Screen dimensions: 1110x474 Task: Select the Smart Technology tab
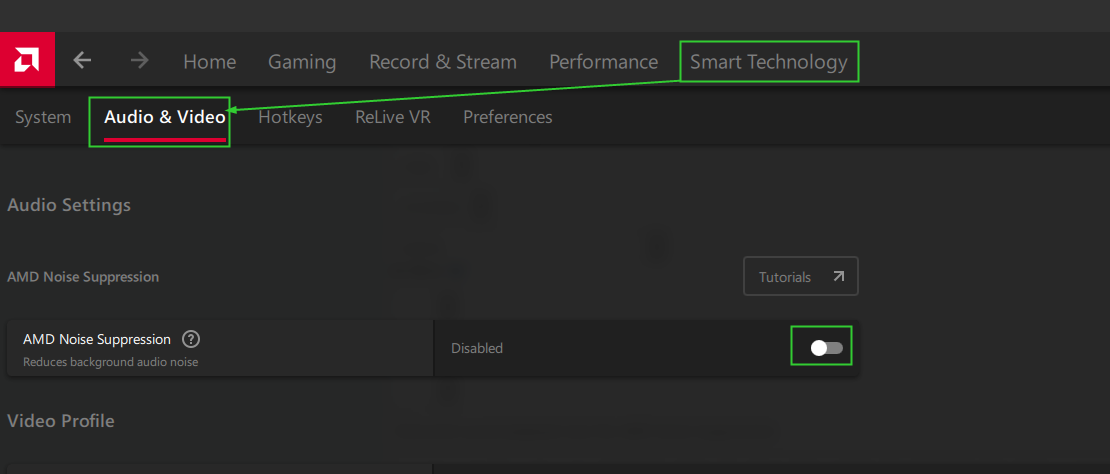[768, 62]
